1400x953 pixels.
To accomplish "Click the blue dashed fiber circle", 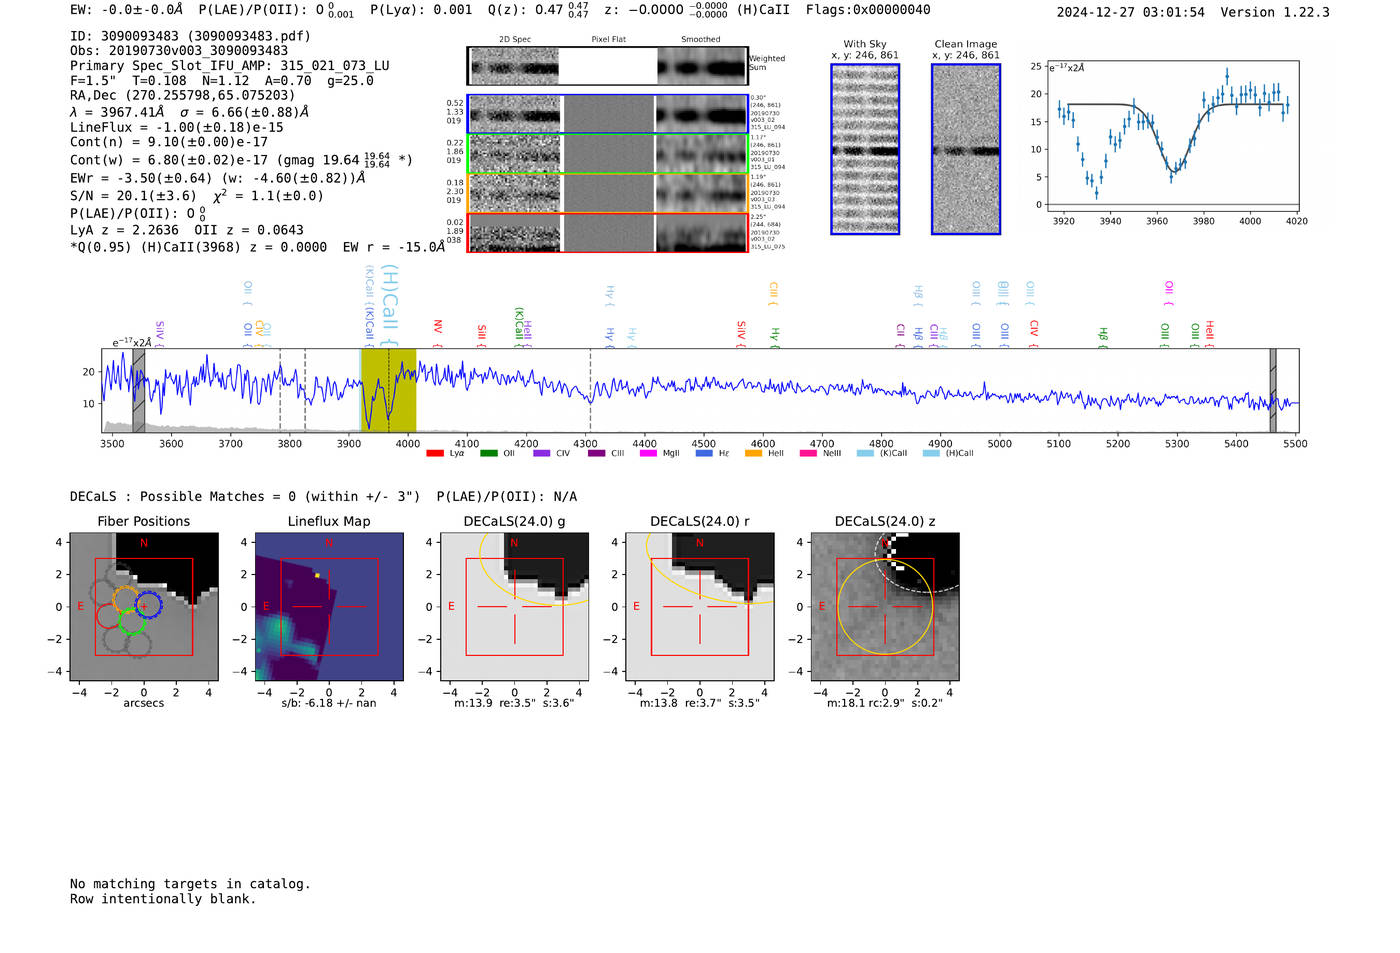I will tap(148, 604).
